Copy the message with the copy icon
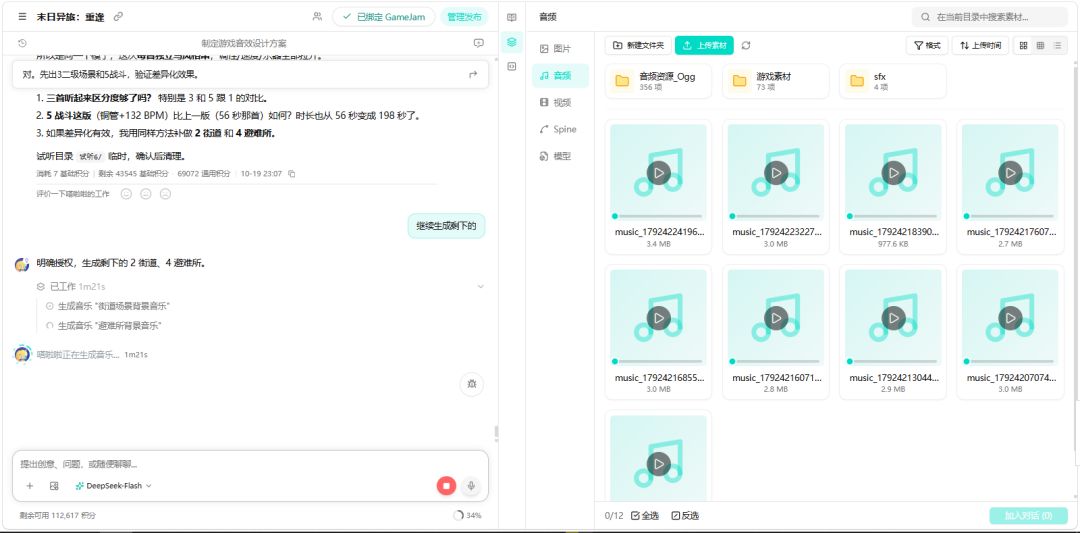This screenshot has width=1080, height=533. pyautogui.click(x=291, y=174)
